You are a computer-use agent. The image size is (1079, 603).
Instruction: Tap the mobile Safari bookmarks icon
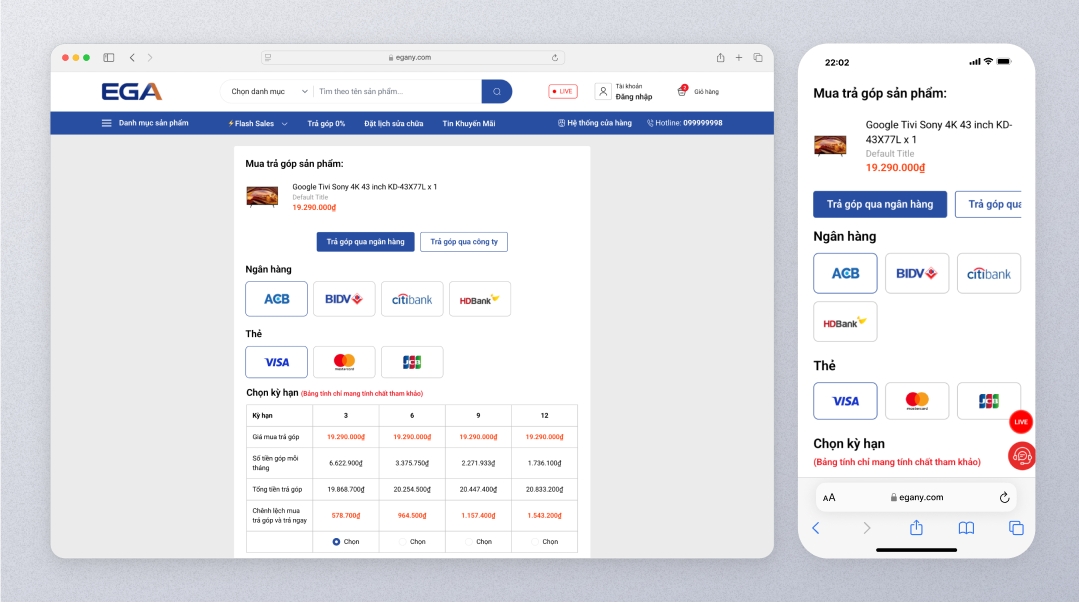coord(966,528)
